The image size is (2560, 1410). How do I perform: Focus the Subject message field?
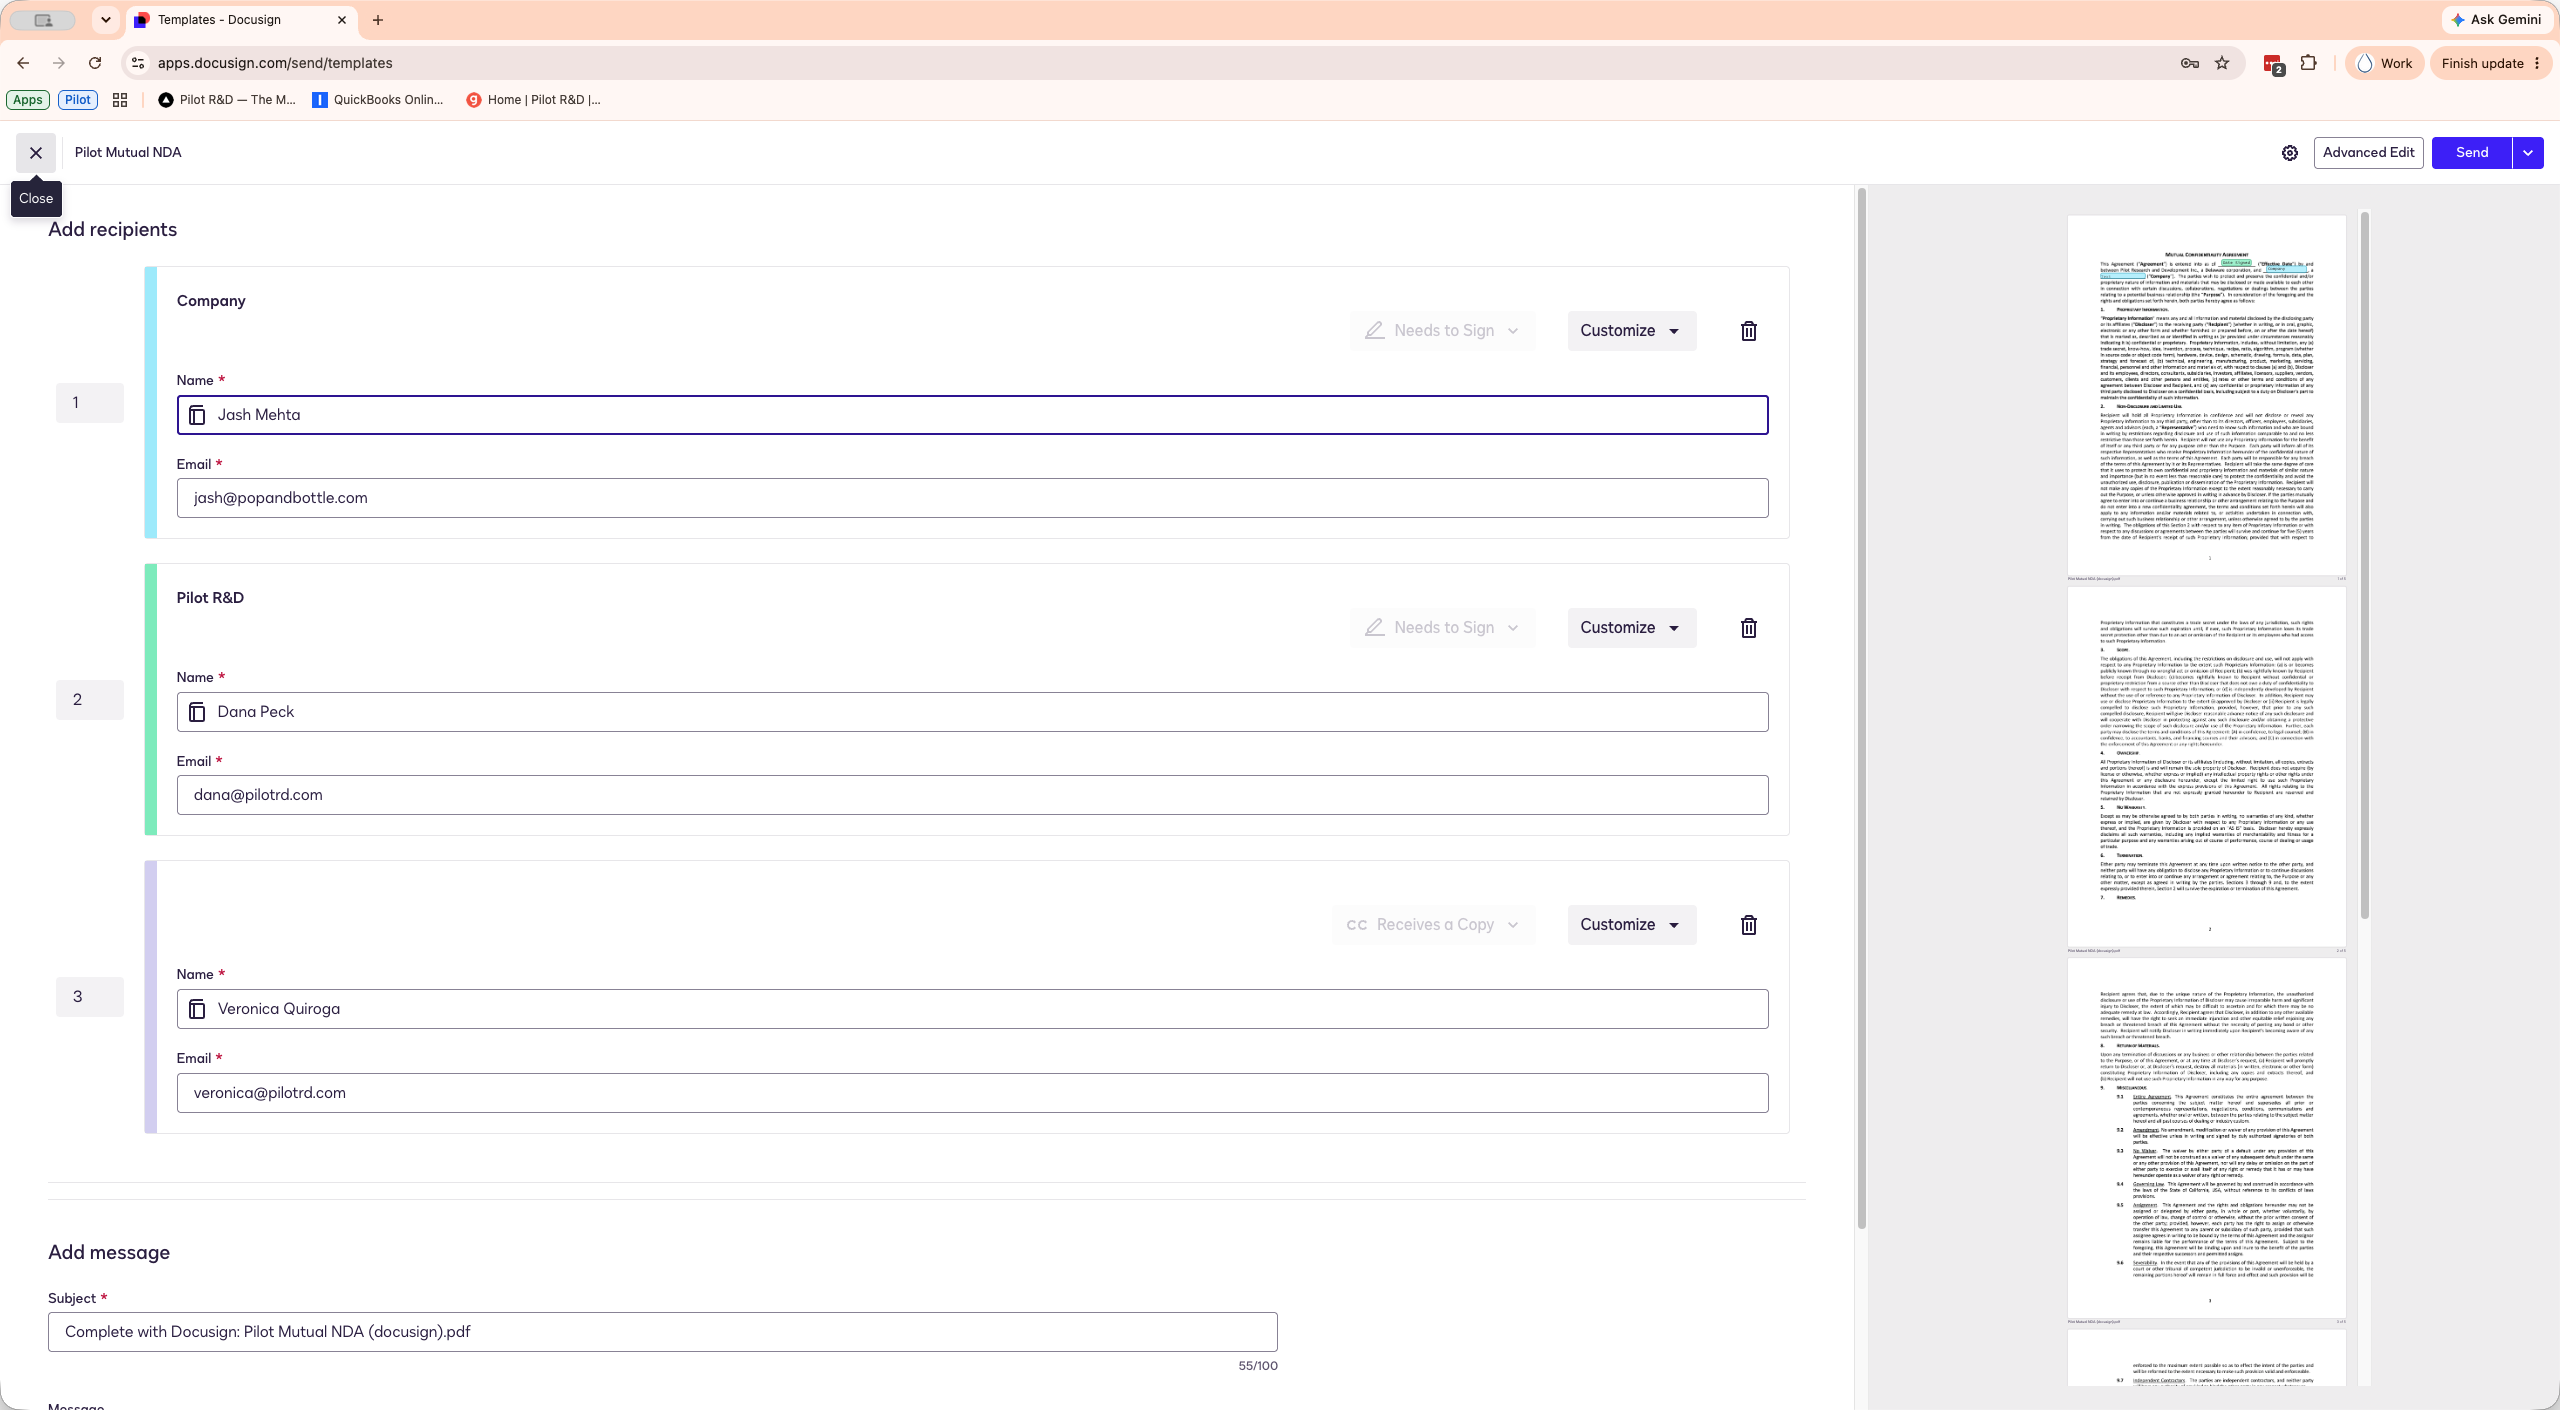[x=663, y=1332]
